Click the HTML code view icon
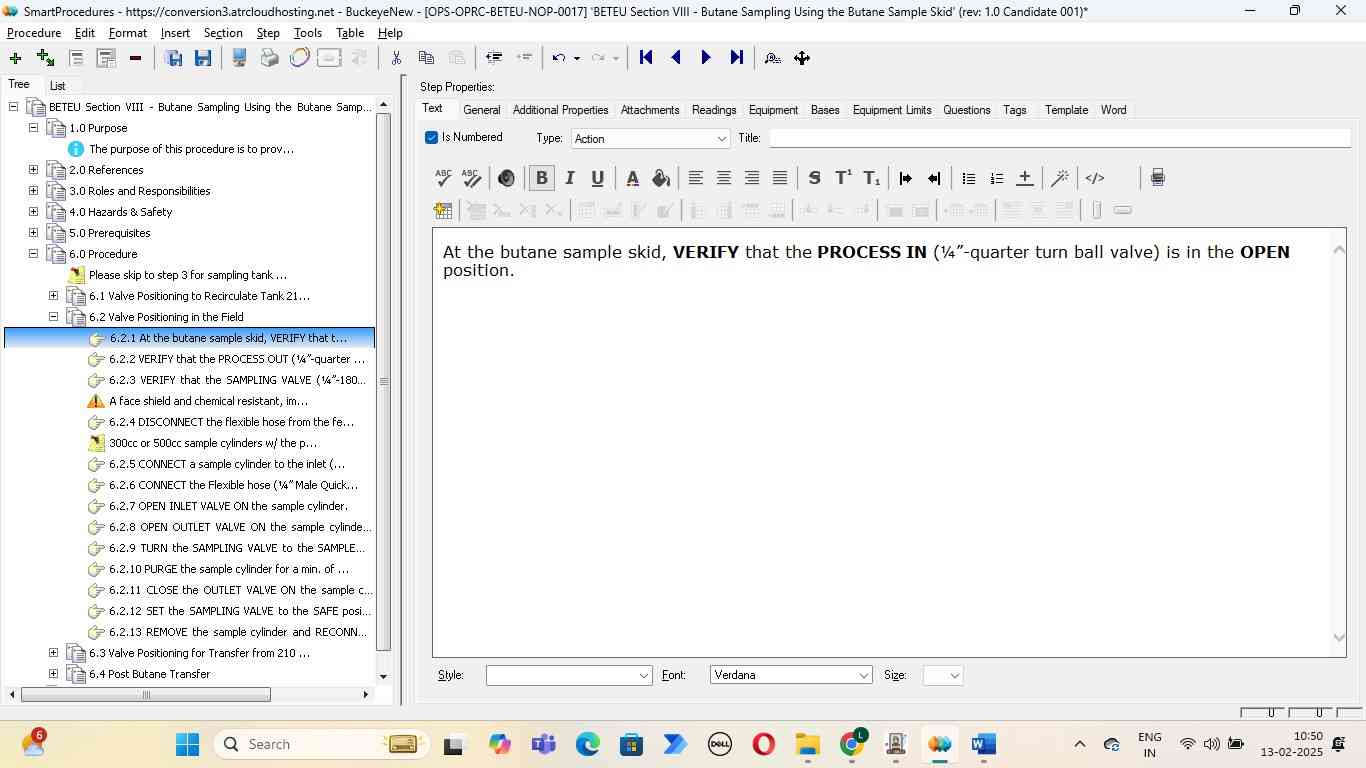 pos(1095,178)
